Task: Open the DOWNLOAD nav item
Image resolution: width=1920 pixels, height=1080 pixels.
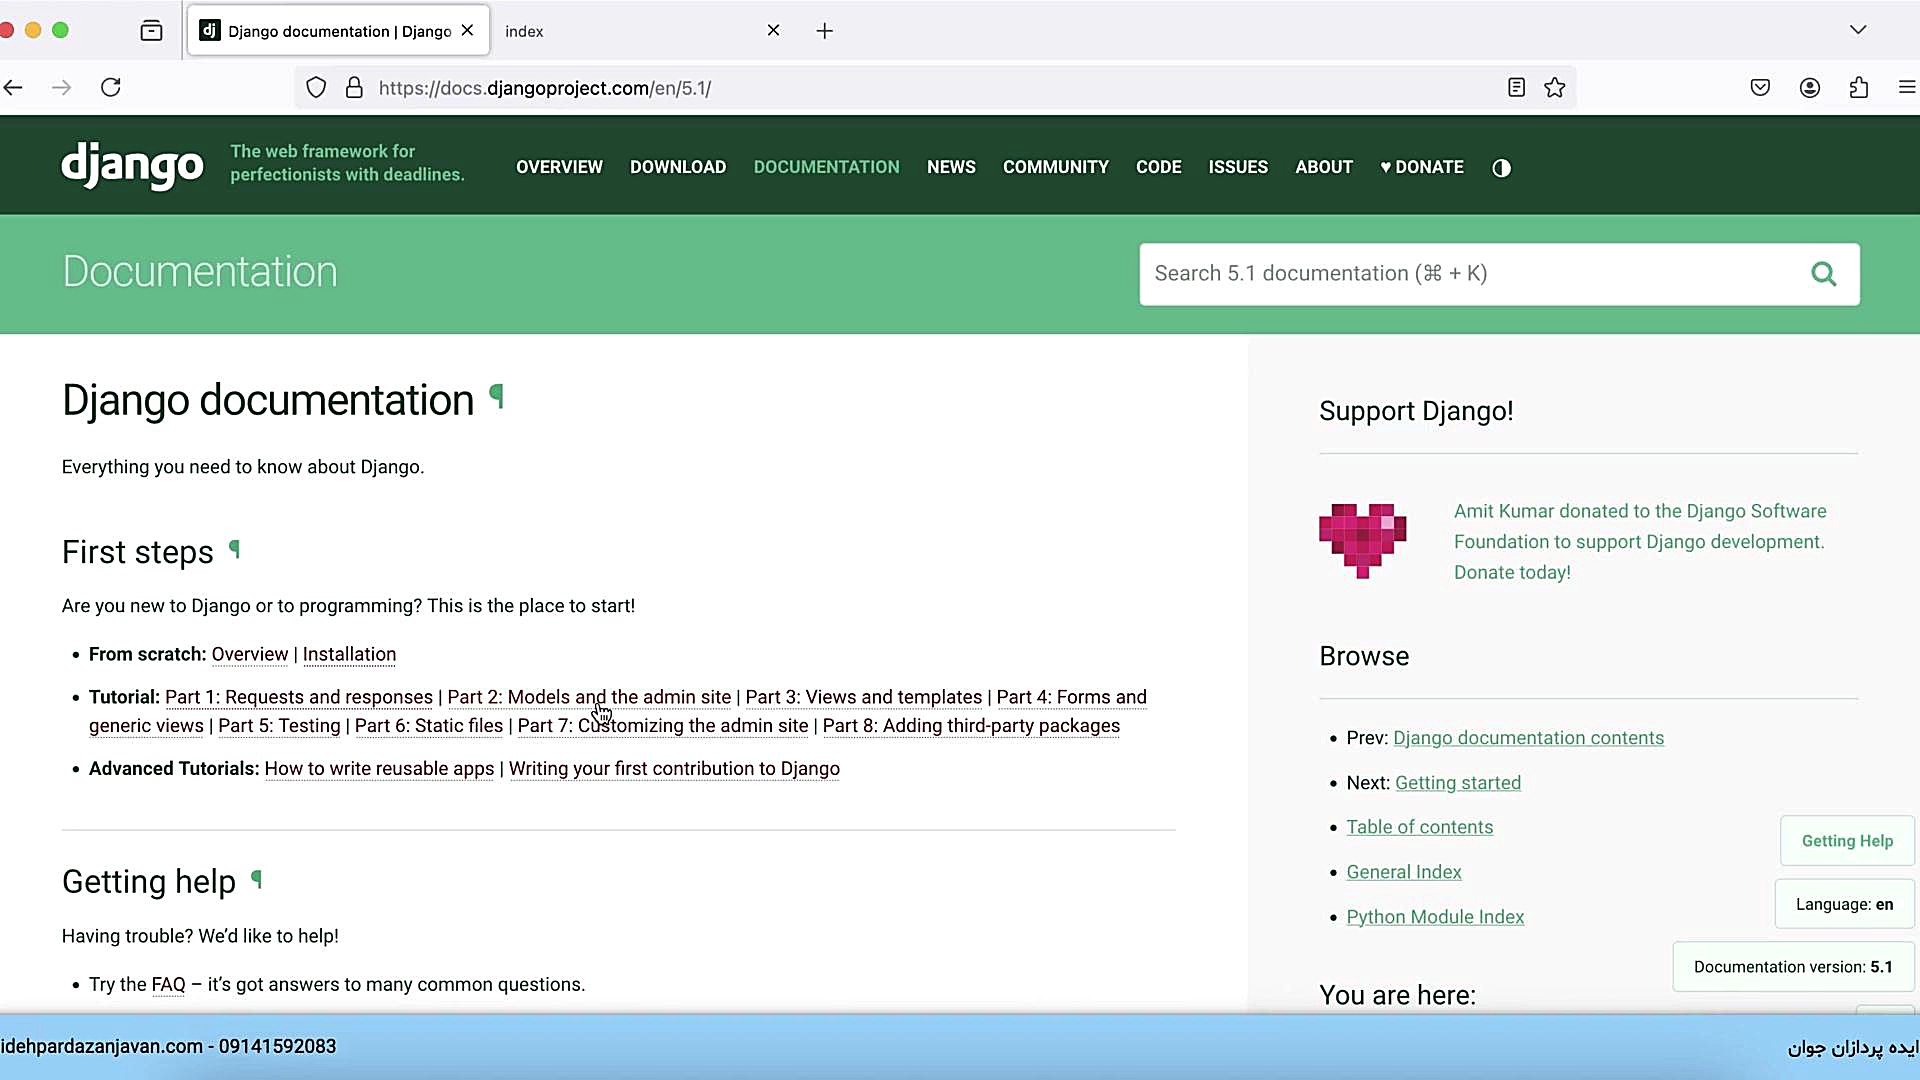Action: (x=678, y=167)
